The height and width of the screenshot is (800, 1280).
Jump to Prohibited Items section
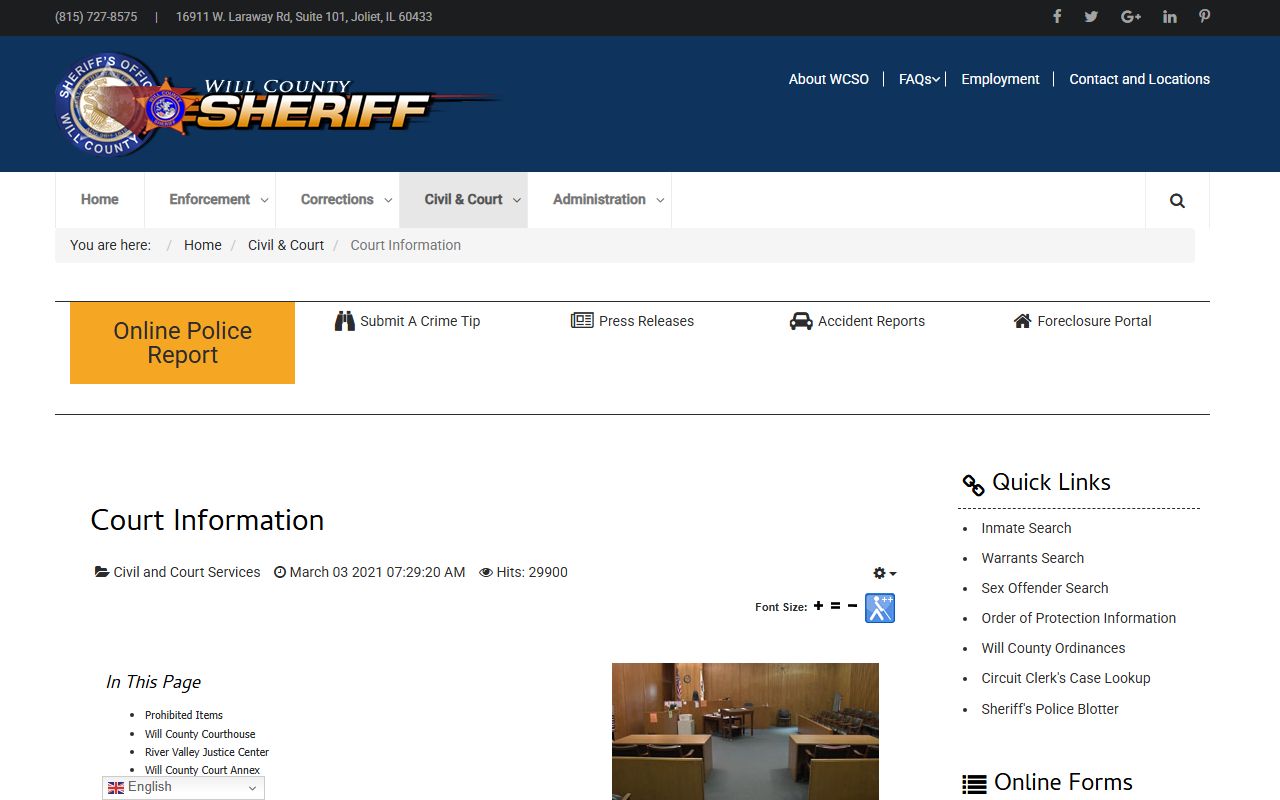tap(184, 715)
